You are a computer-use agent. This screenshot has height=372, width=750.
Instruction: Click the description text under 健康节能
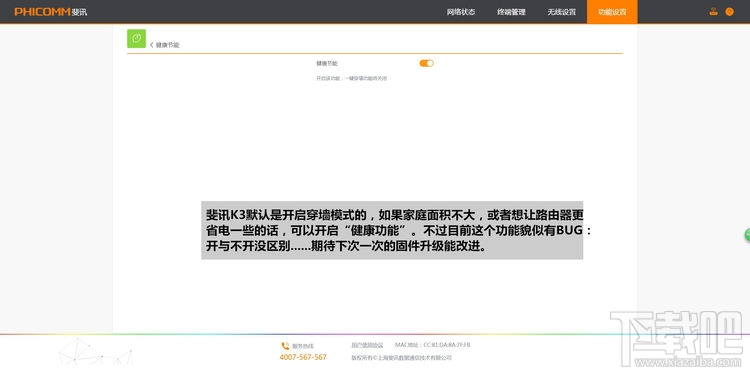click(x=352, y=78)
